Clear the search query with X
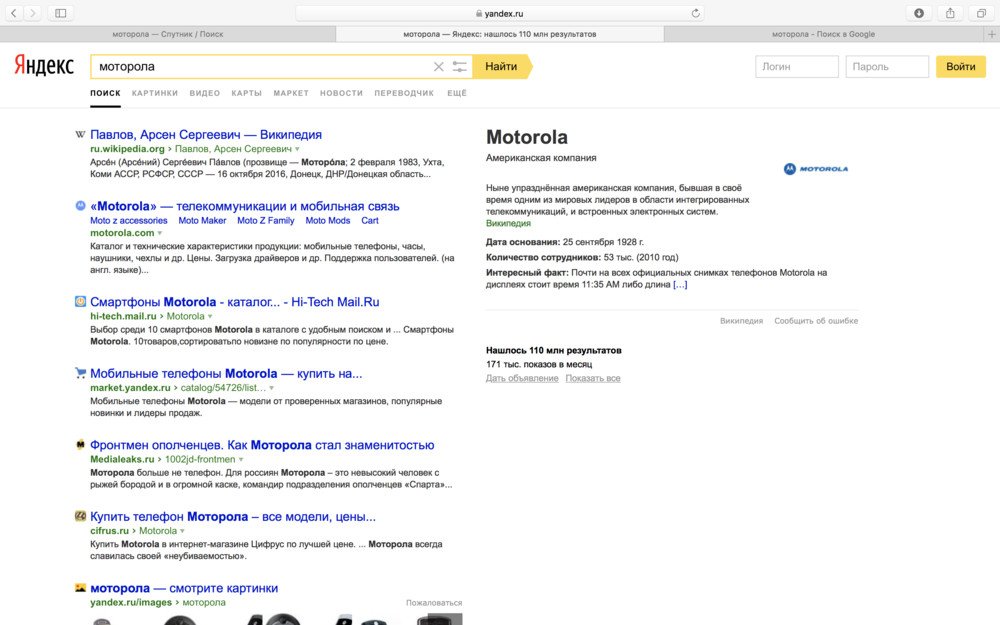The image size is (1000, 625). pos(438,66)
